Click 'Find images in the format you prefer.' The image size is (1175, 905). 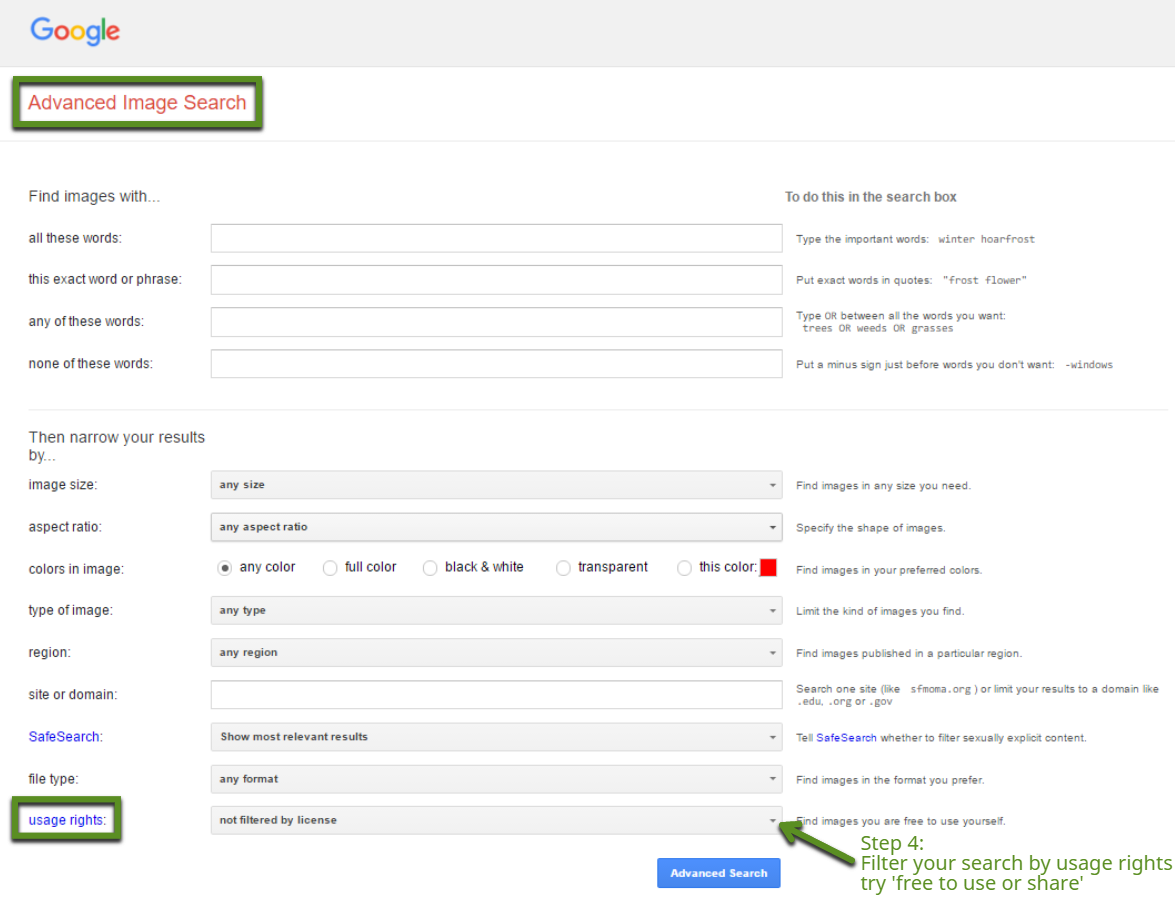click(x=890, y=780)
